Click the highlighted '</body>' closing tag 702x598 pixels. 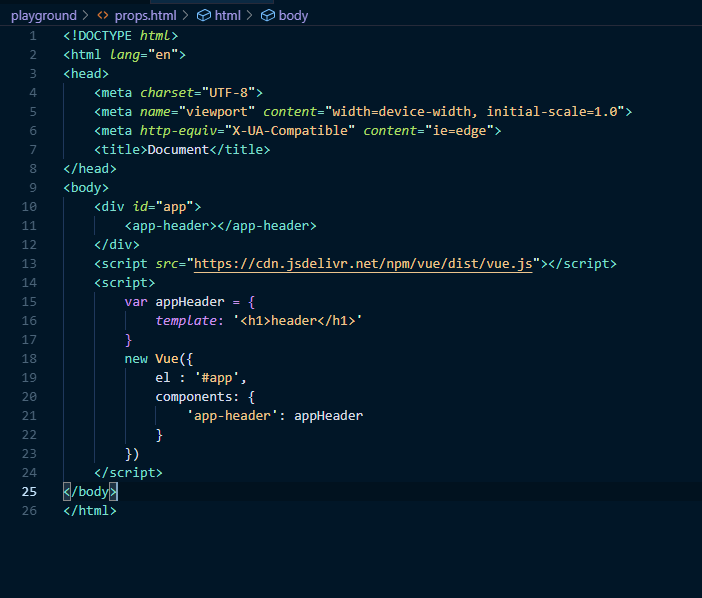(90, 491)
